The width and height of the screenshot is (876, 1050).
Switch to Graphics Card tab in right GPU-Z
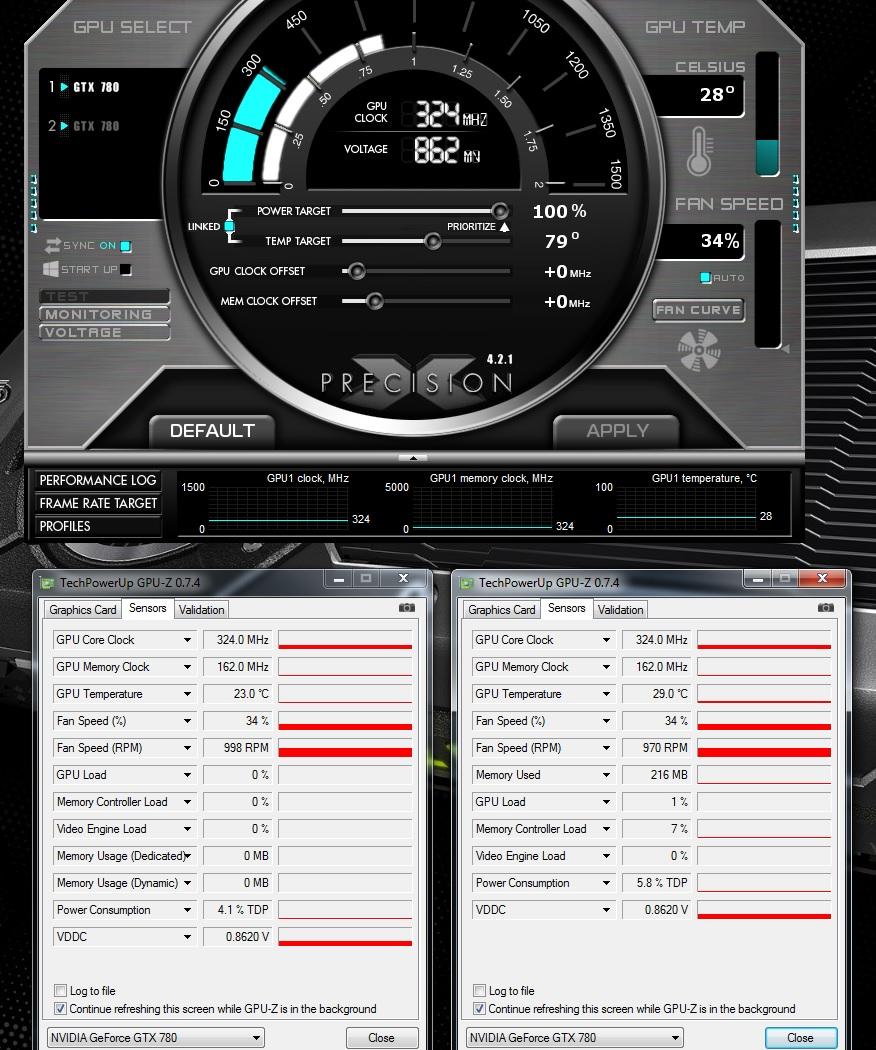502,610
